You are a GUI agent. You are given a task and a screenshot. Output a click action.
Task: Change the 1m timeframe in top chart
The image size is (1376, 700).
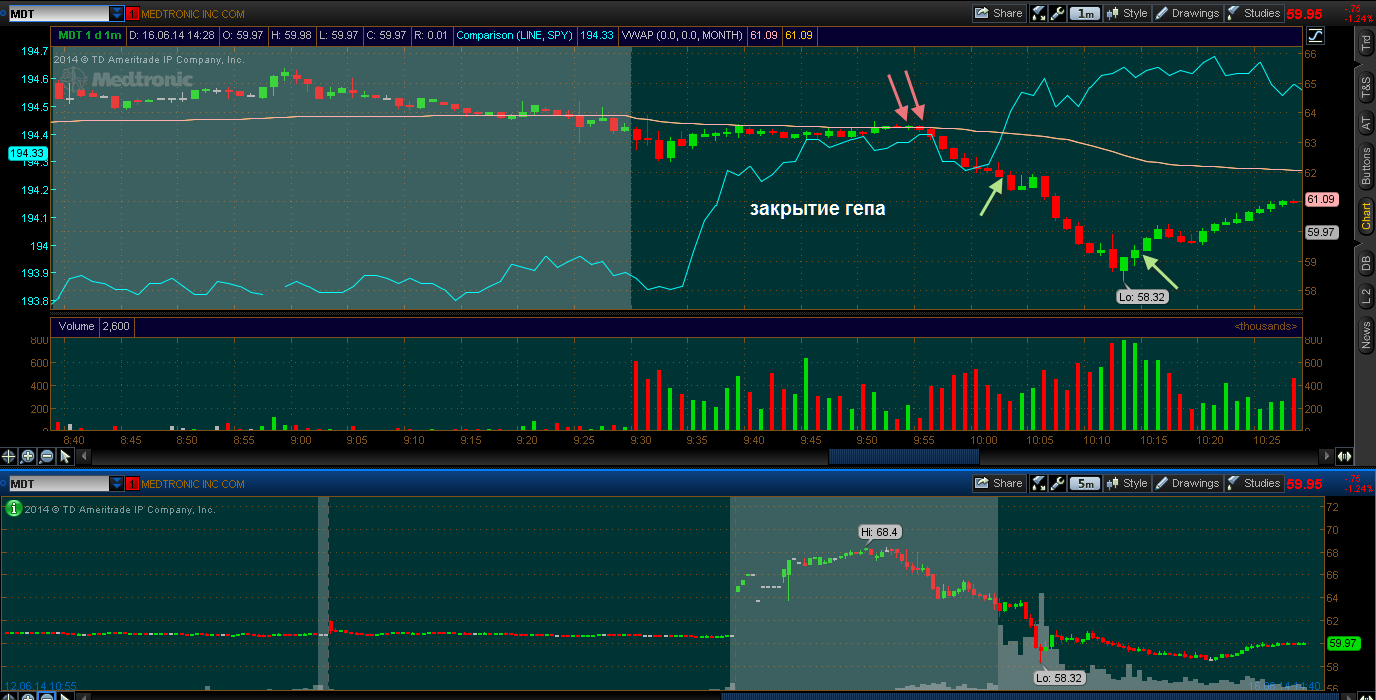1084,13
